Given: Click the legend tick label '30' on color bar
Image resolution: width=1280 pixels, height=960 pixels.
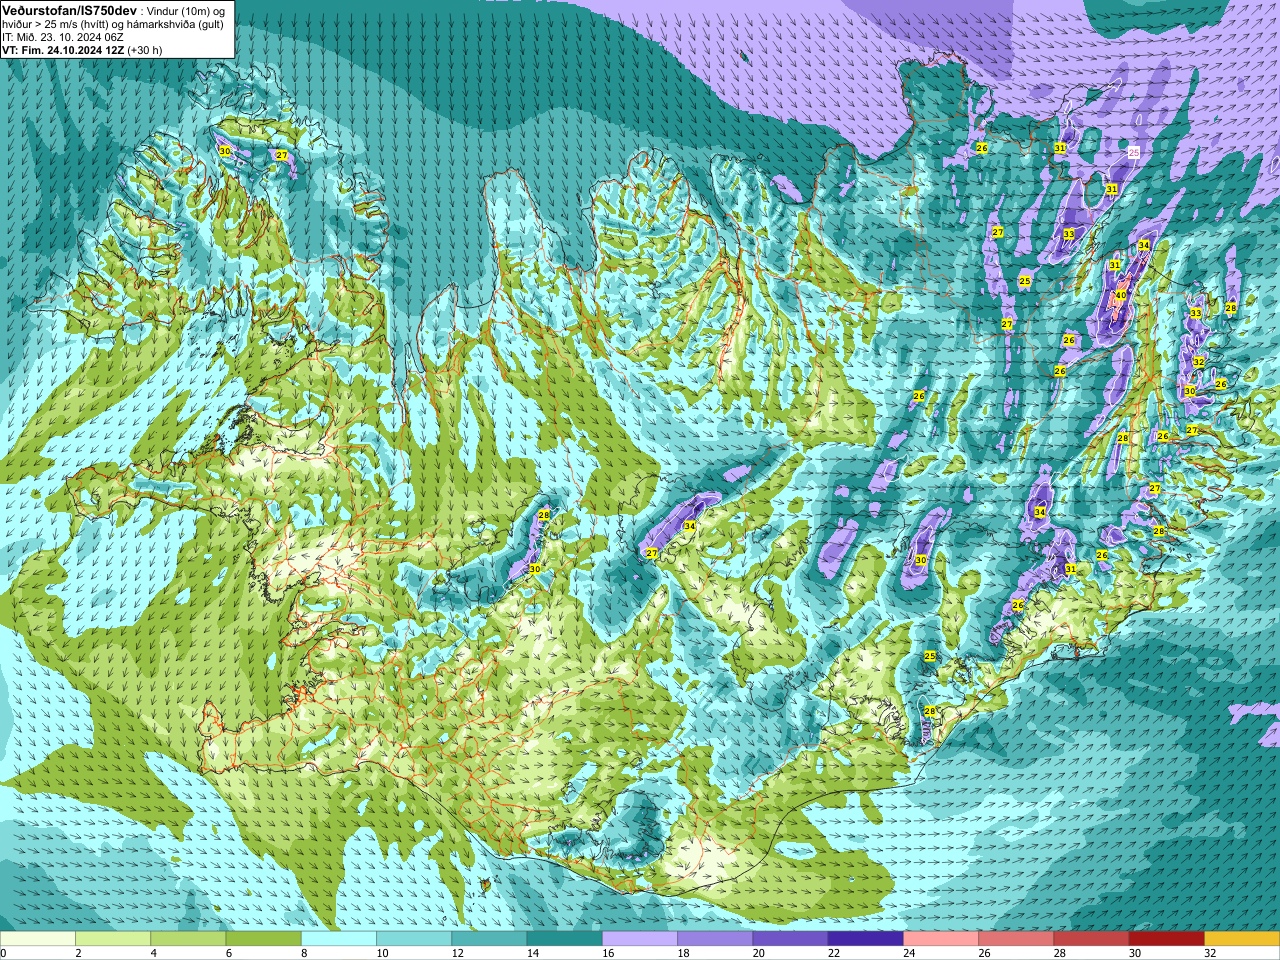Looking at the screenshot, I should coord(1135,953).
